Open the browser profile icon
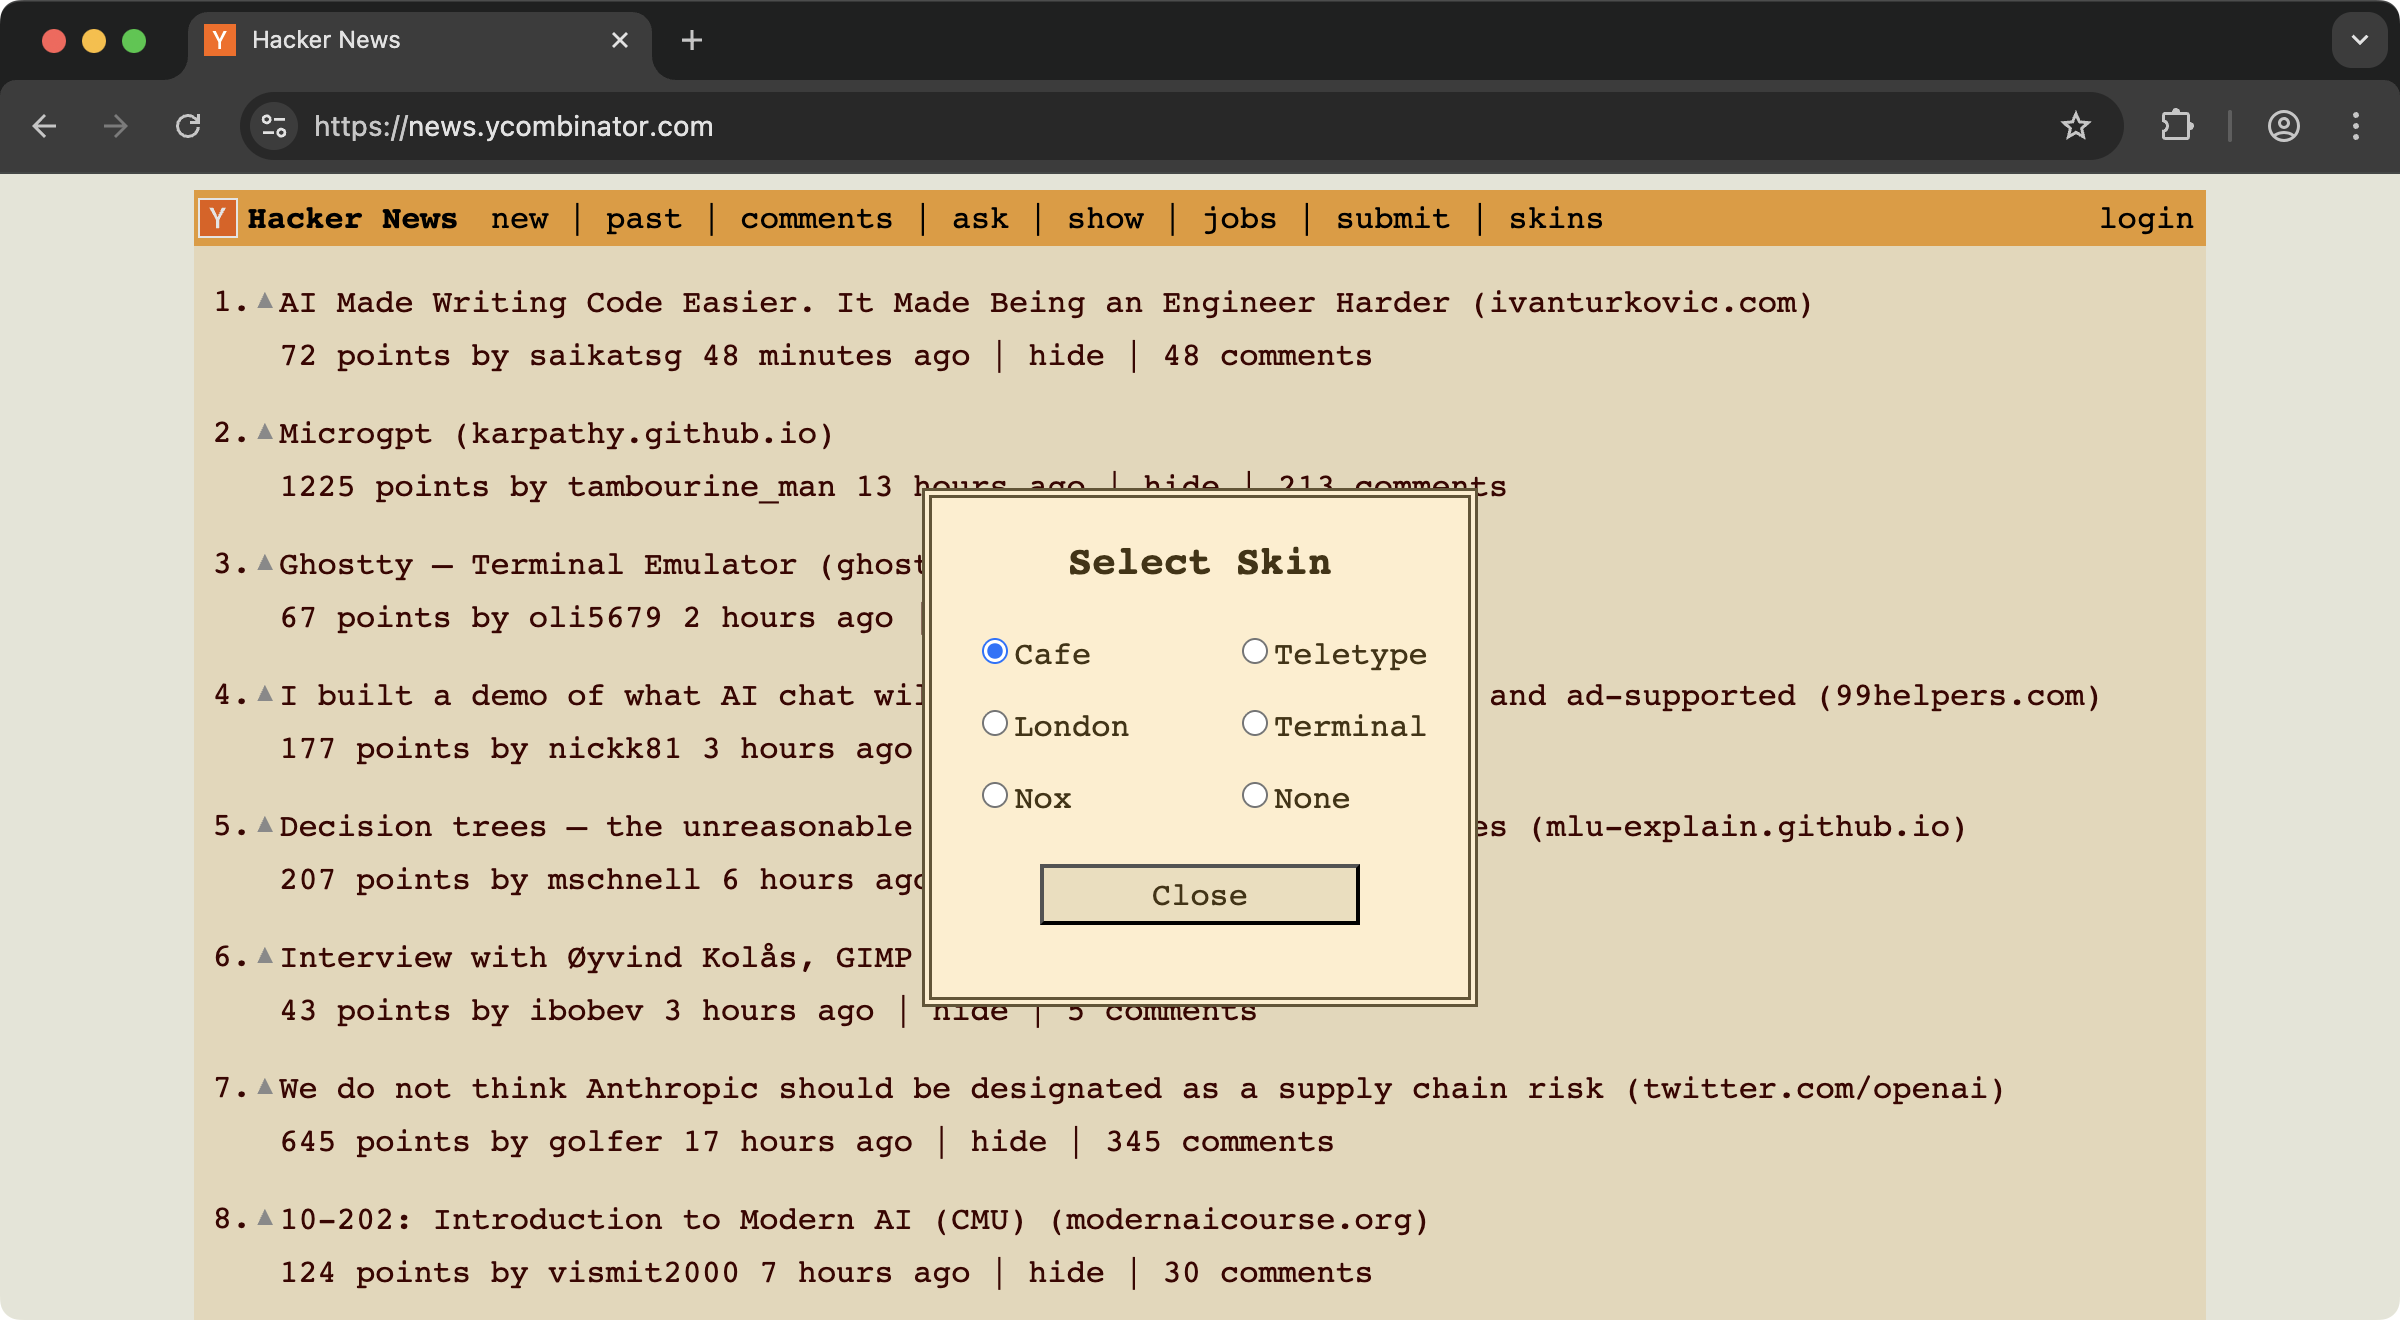Viewport: 2400px width, 1320px height. coord(2283,126)
